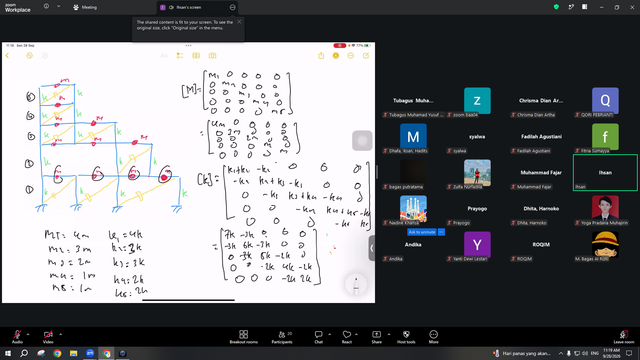Viewport: 640px width, 360px height.
Task: Open the More options menu
Action: click(433, 337)
